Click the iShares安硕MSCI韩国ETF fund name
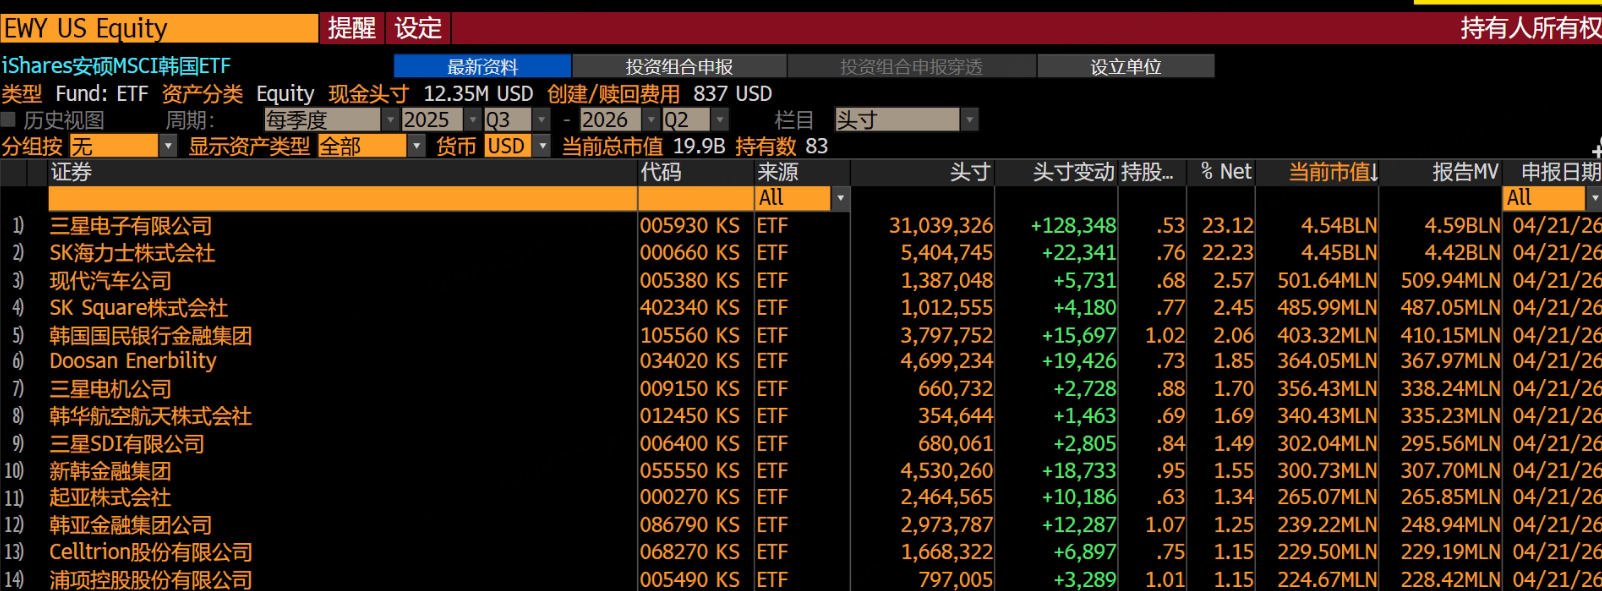The image size is (1602, 591). (x=116, y=66)
